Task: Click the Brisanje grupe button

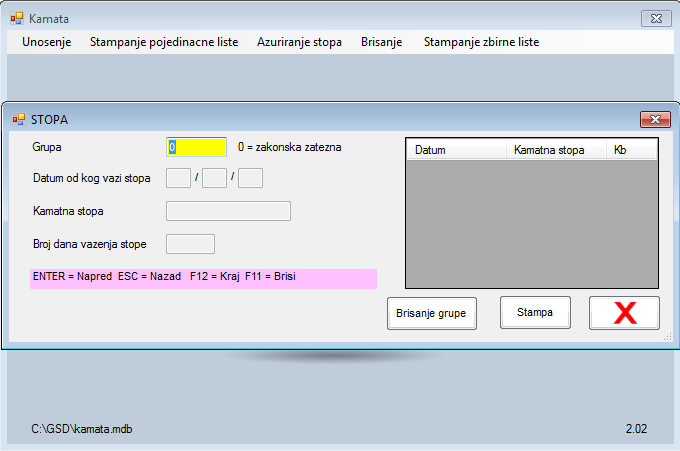Action: pyautogui.click(x=432, y=313)
